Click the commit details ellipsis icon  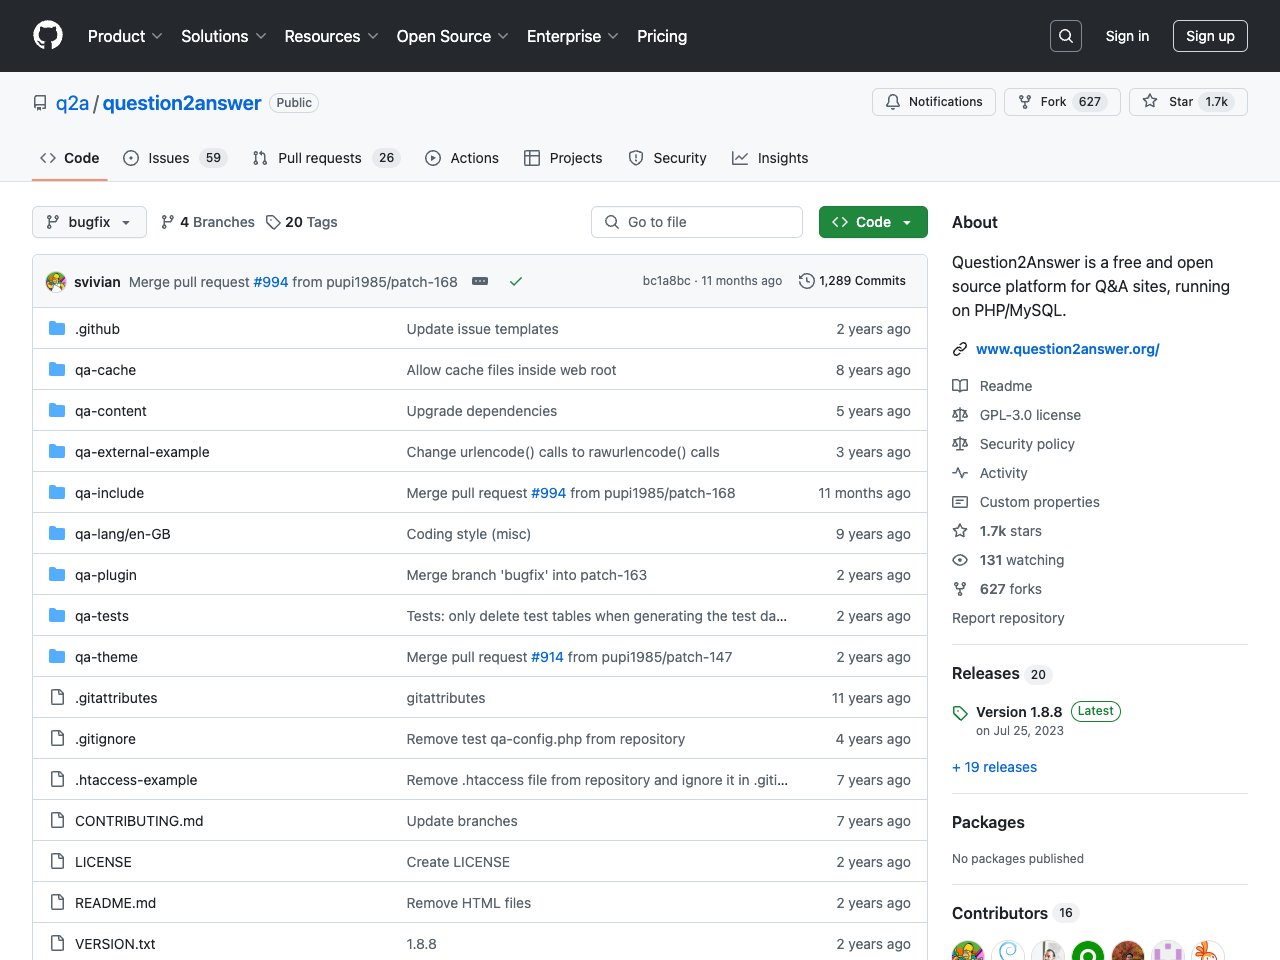(x=480, y=282)
